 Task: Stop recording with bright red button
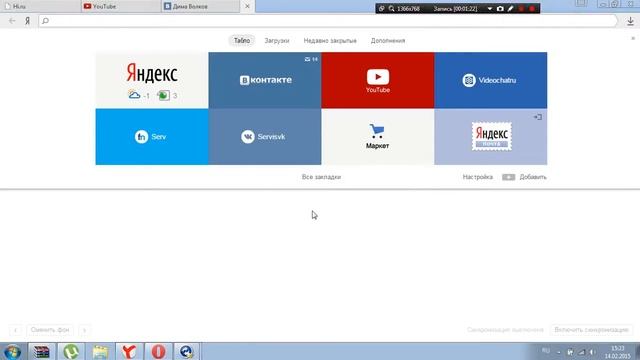click(x=532, y=9)
